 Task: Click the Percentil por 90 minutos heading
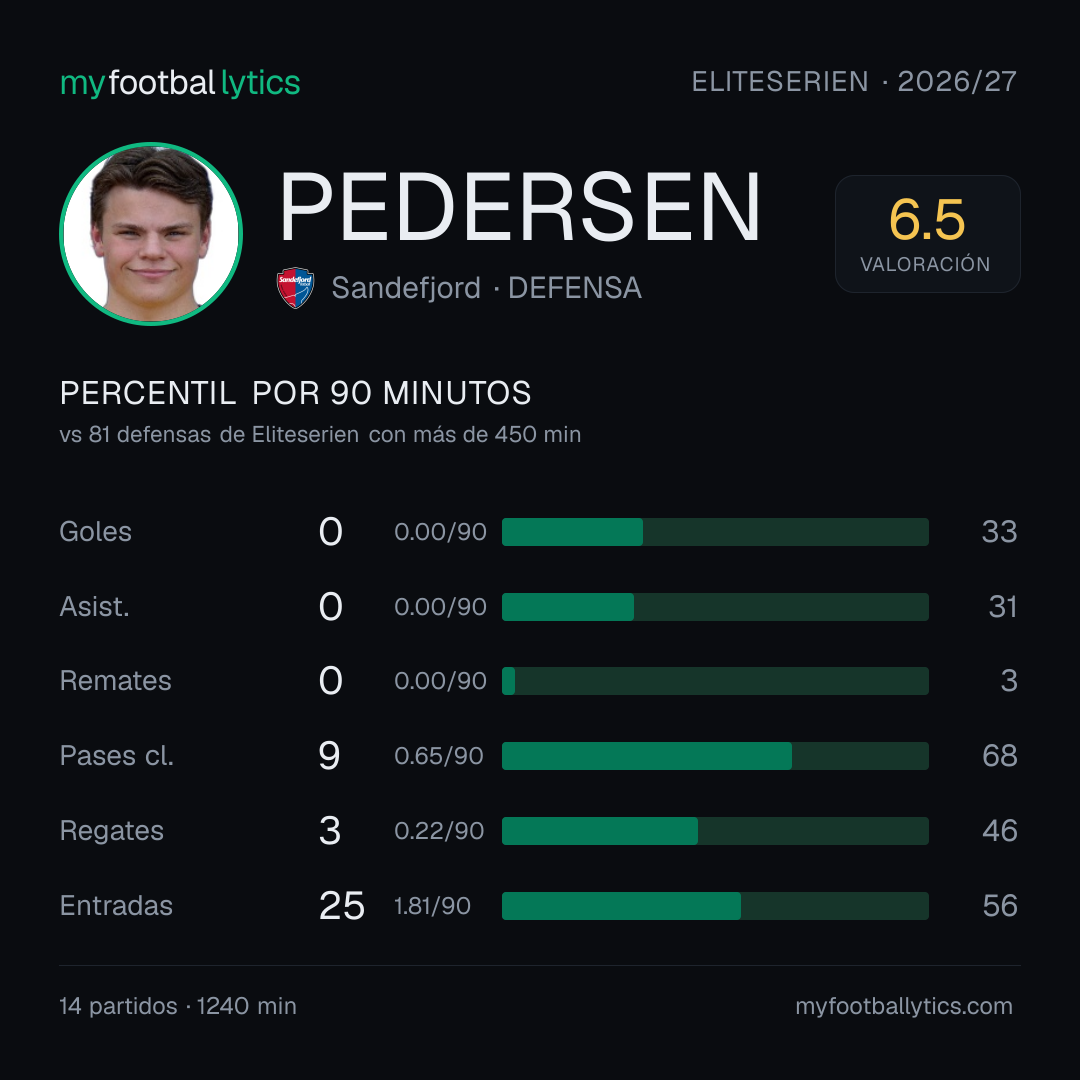pos(295,393)
